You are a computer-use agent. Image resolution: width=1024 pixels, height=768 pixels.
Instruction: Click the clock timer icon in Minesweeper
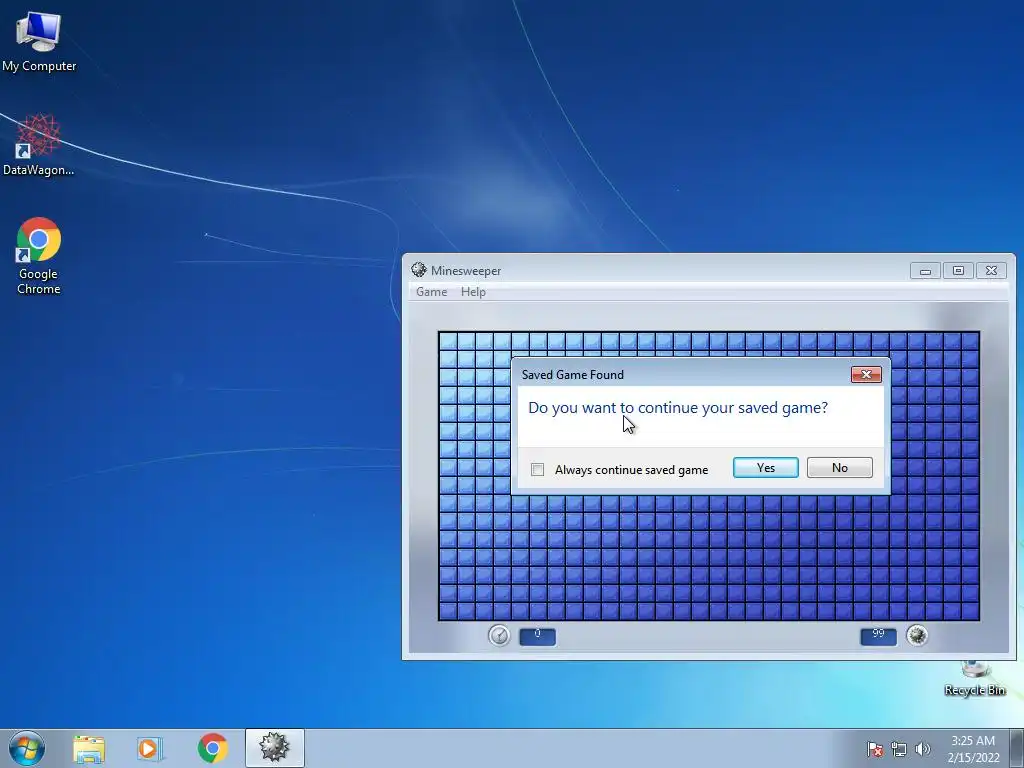click(x=499, y=635)
